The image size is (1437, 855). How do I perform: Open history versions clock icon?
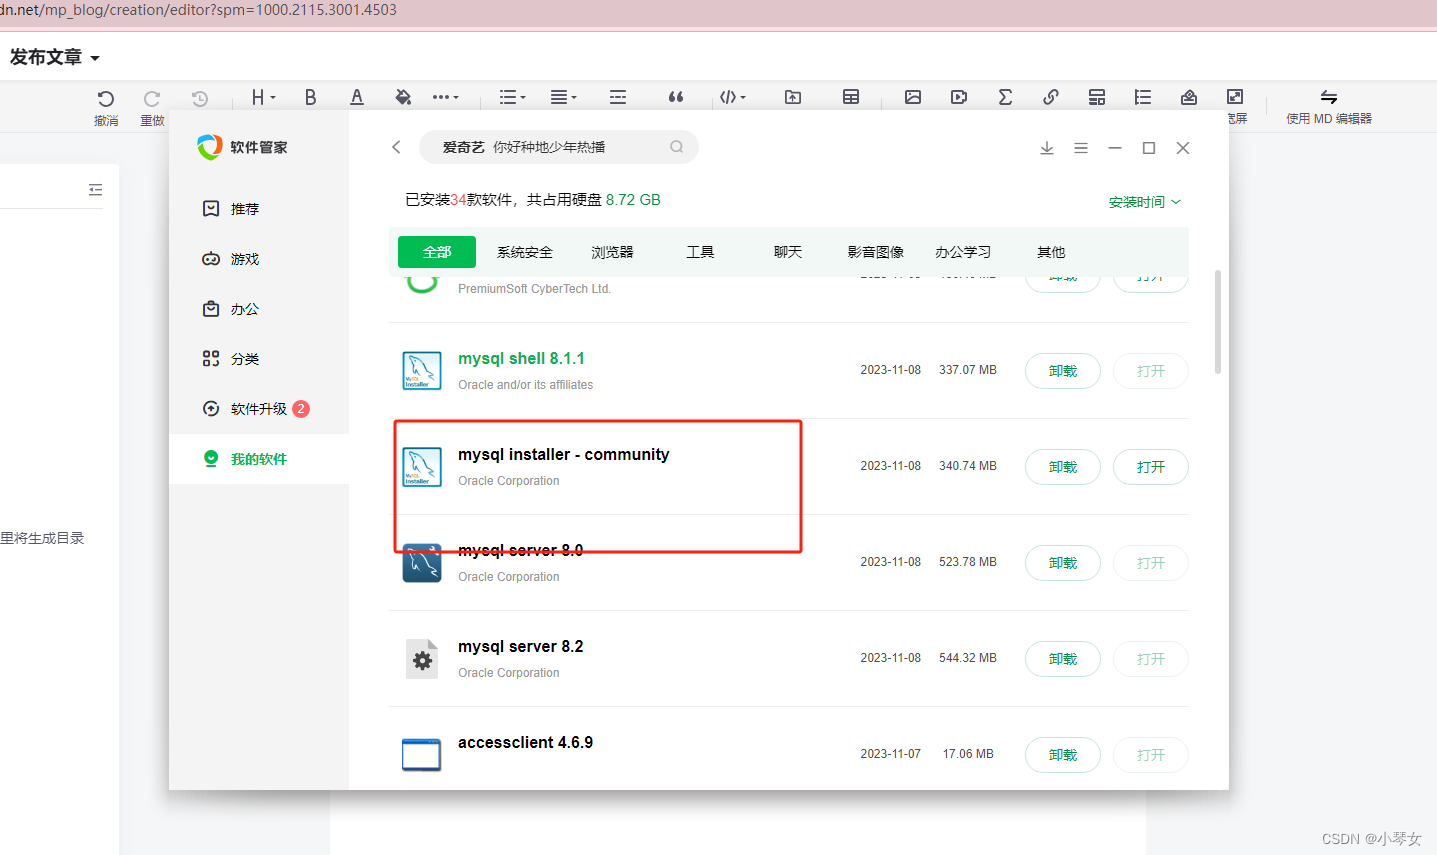(200, 98)
